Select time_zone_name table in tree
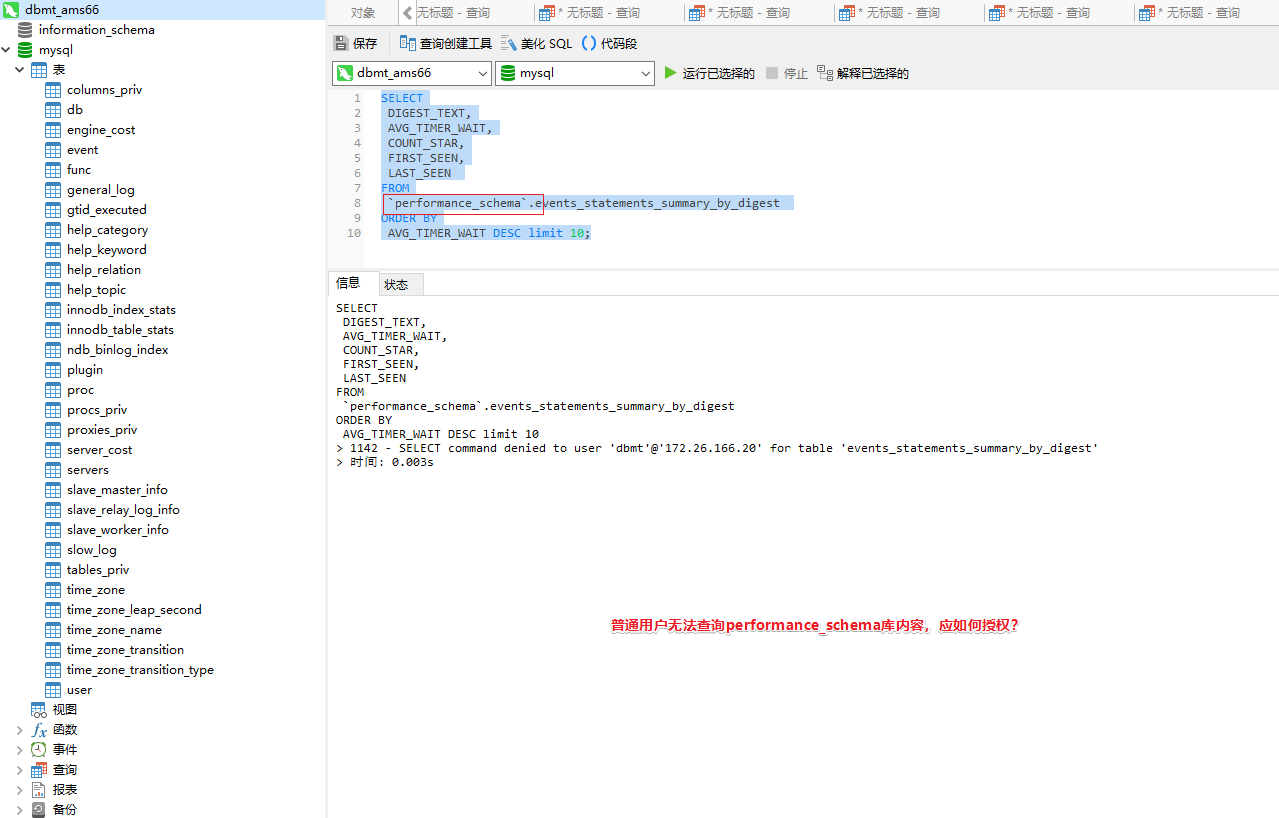 click(x=114, y=630)
